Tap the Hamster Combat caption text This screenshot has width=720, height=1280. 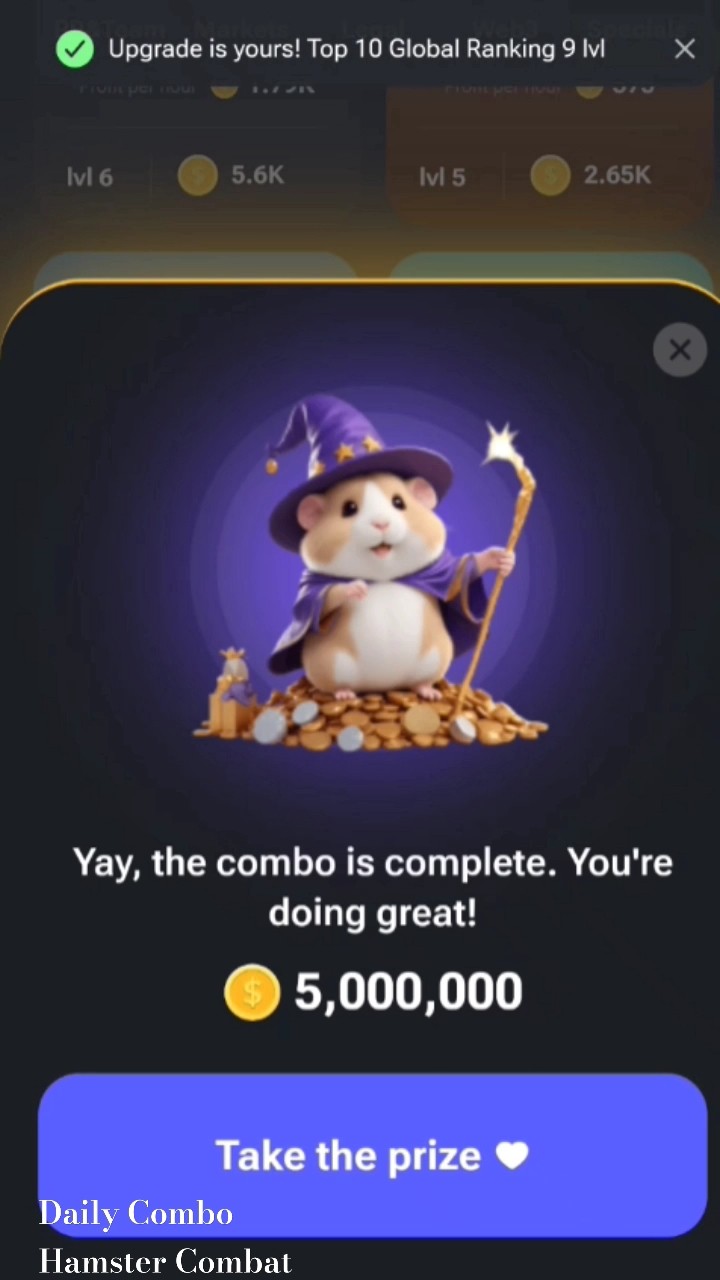tap(165, 1261)
